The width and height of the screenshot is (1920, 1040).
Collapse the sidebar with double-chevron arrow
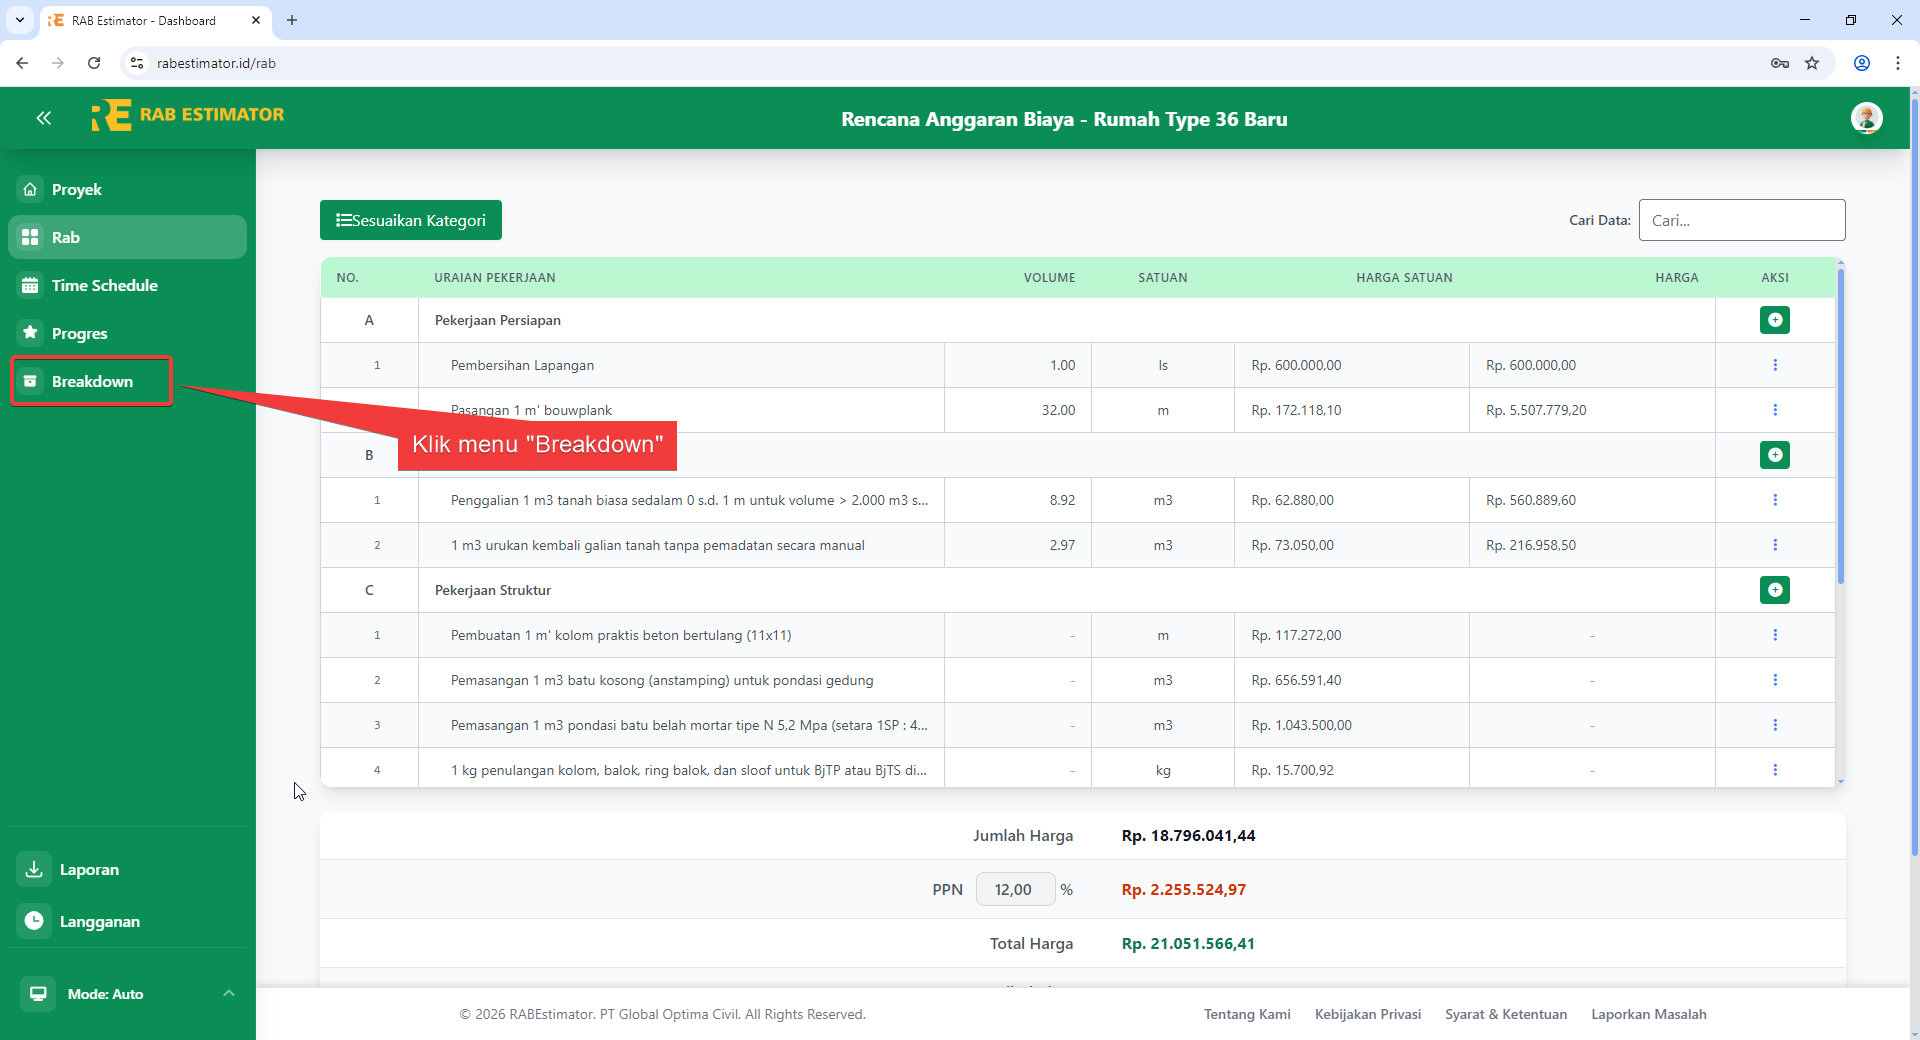click(44, 118)
